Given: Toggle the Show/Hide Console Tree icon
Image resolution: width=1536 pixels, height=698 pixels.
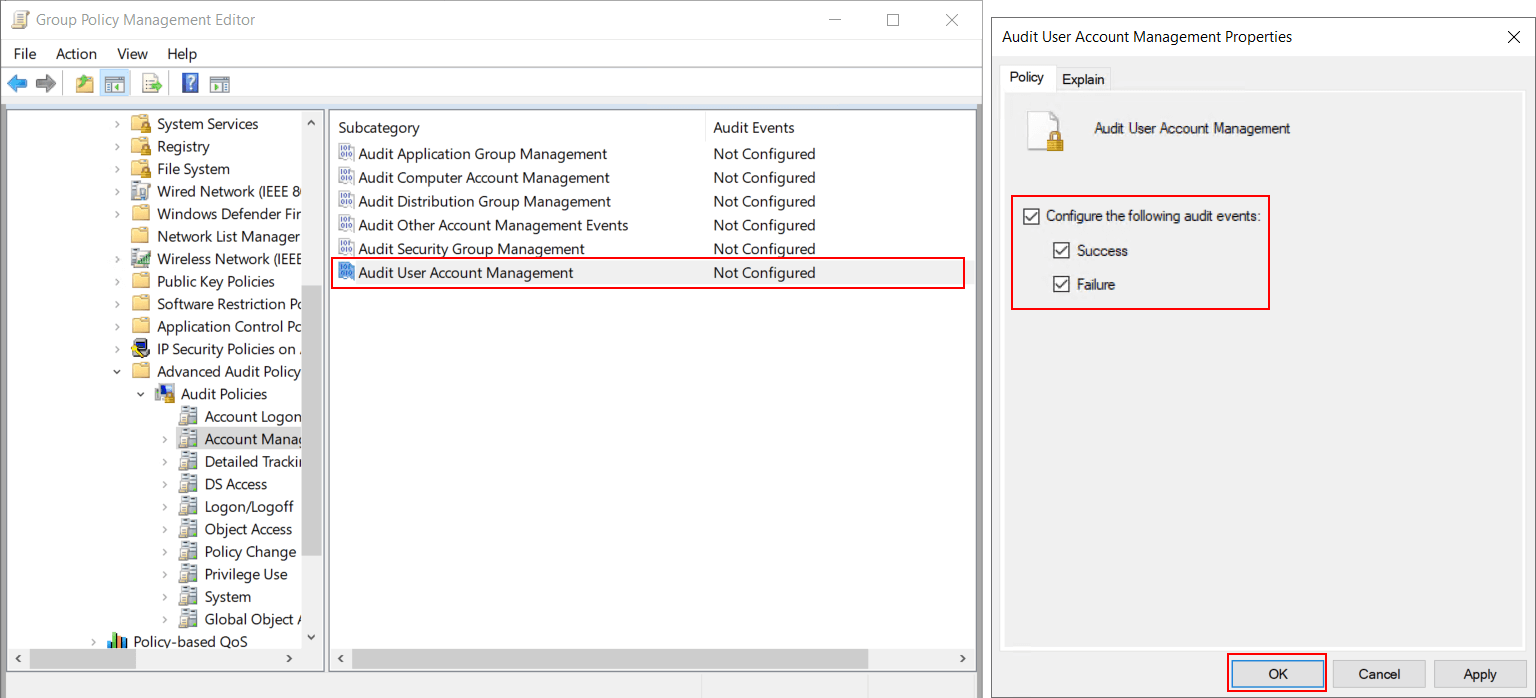Looking at the screenshot, I should pos(115,83).
